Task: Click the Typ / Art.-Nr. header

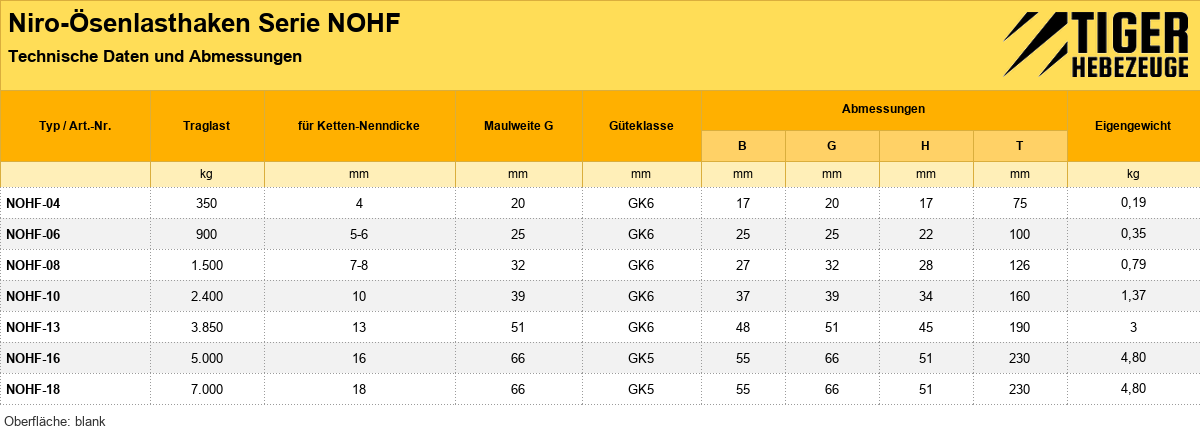Action: (75, 127)
